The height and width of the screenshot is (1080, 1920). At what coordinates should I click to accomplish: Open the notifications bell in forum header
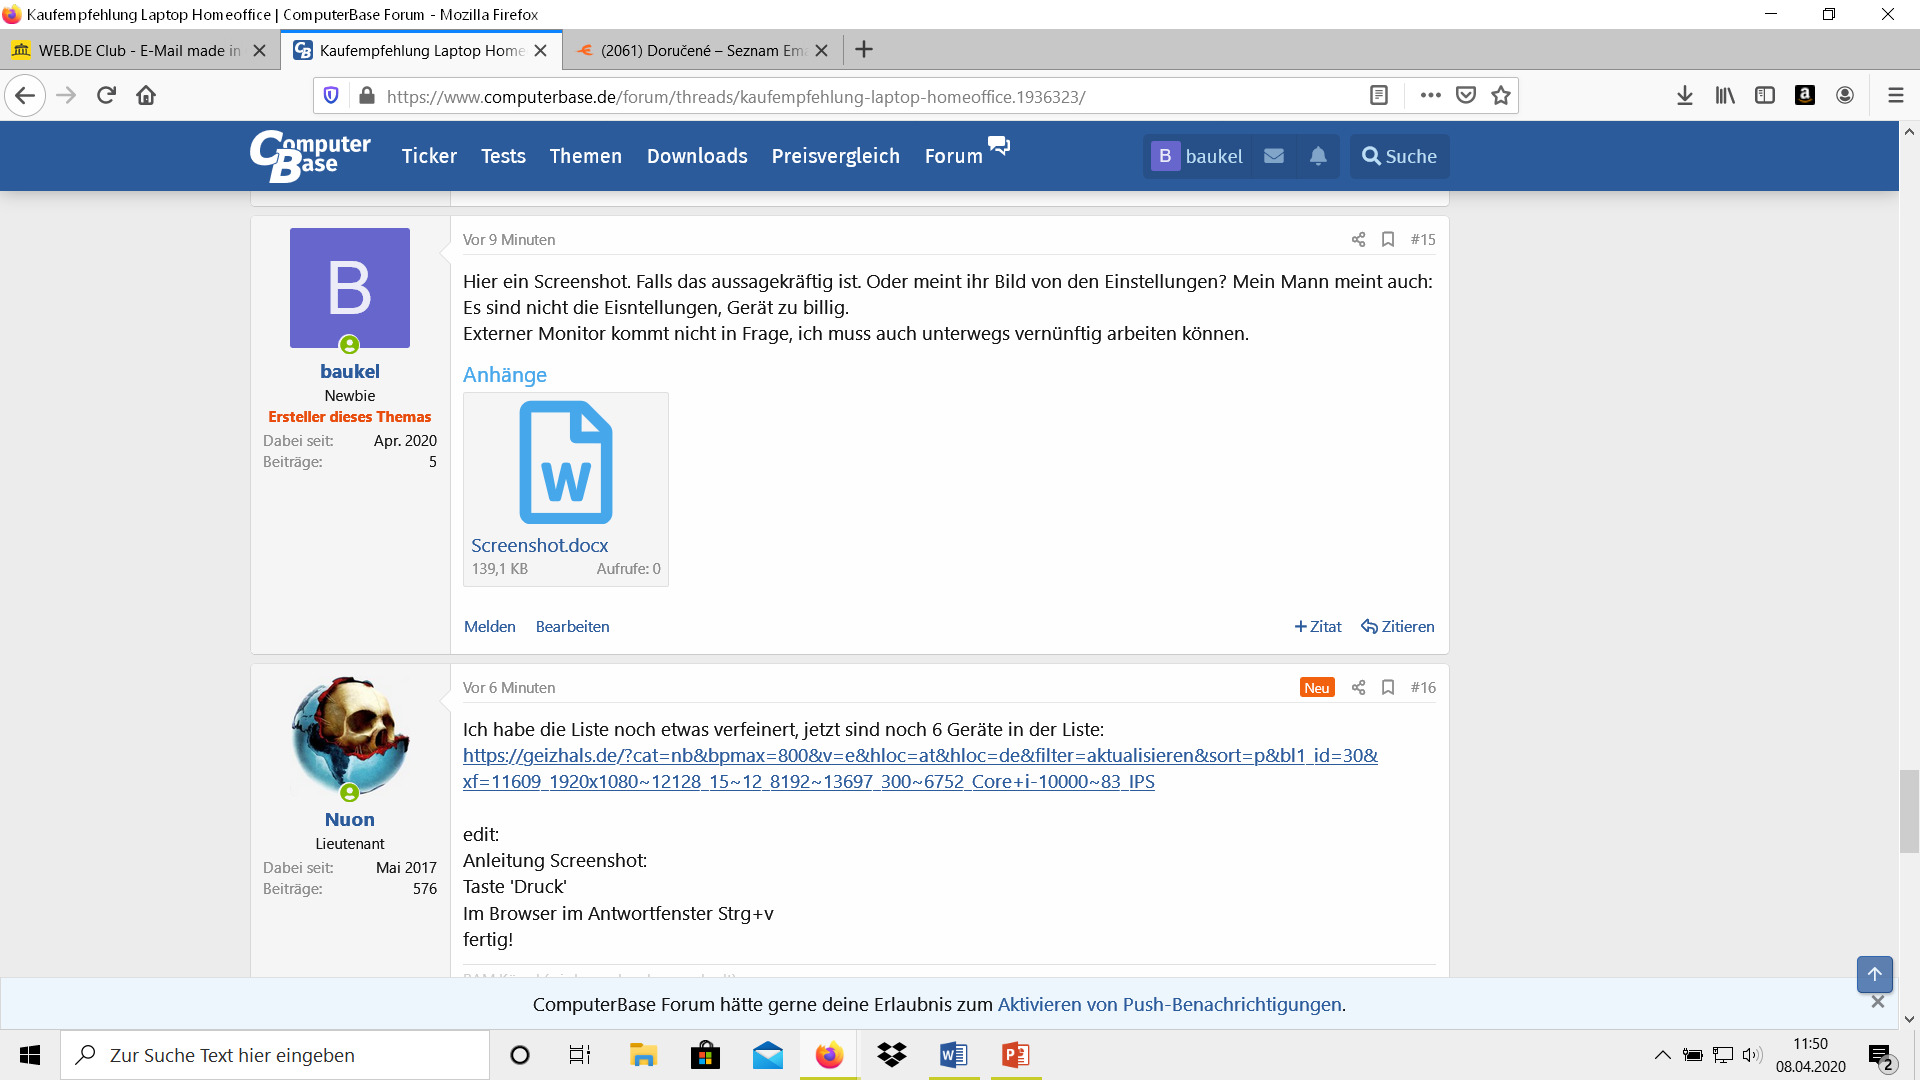tap(1318, 156)
